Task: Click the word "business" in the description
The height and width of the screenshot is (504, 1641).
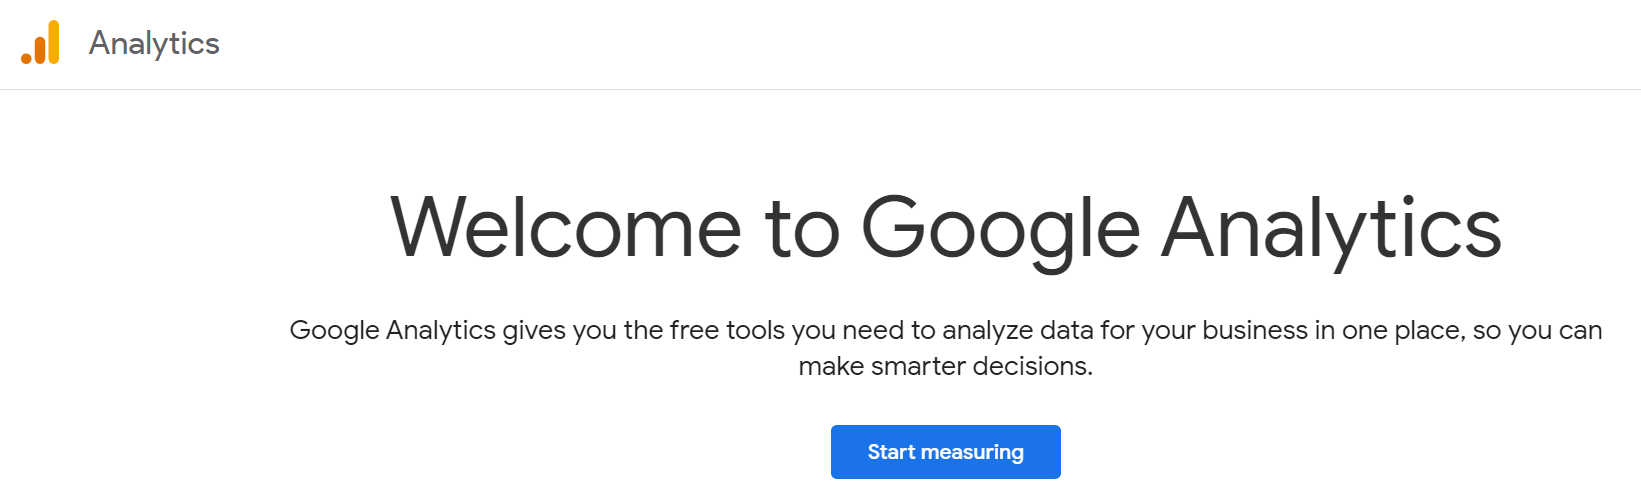Action: (1254, 330)
